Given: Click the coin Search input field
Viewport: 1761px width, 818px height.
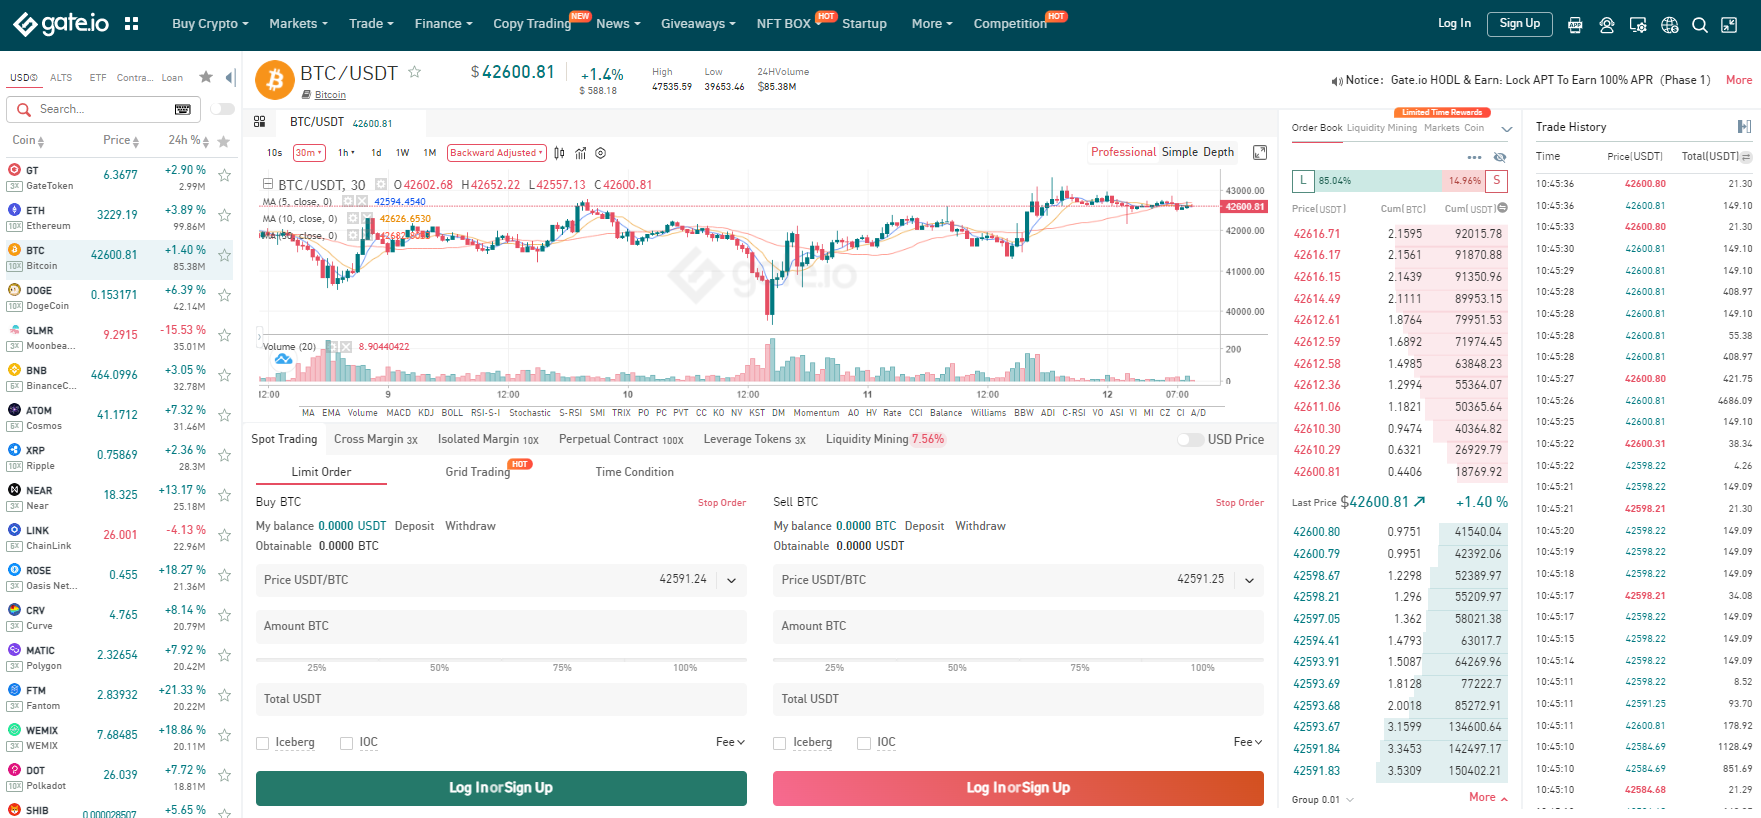Looking at the screenshot, I should pyautogui.click(x=104, y=109).
